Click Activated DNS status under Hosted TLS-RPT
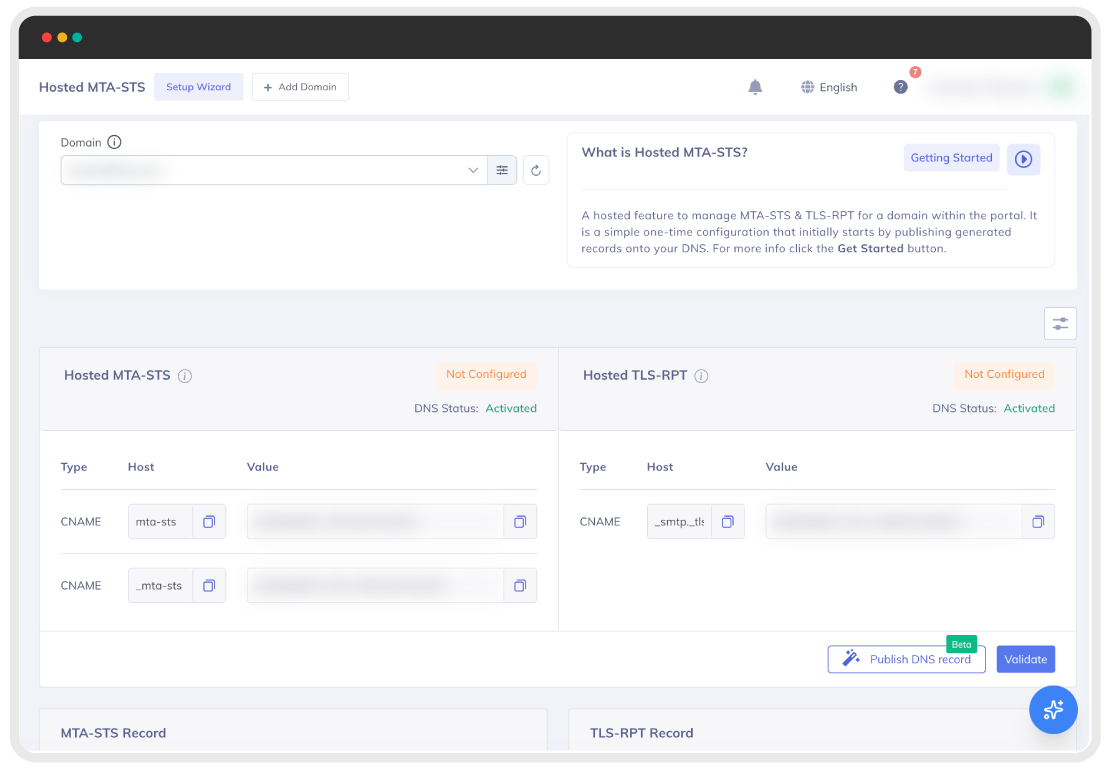 pos(1029,408)
